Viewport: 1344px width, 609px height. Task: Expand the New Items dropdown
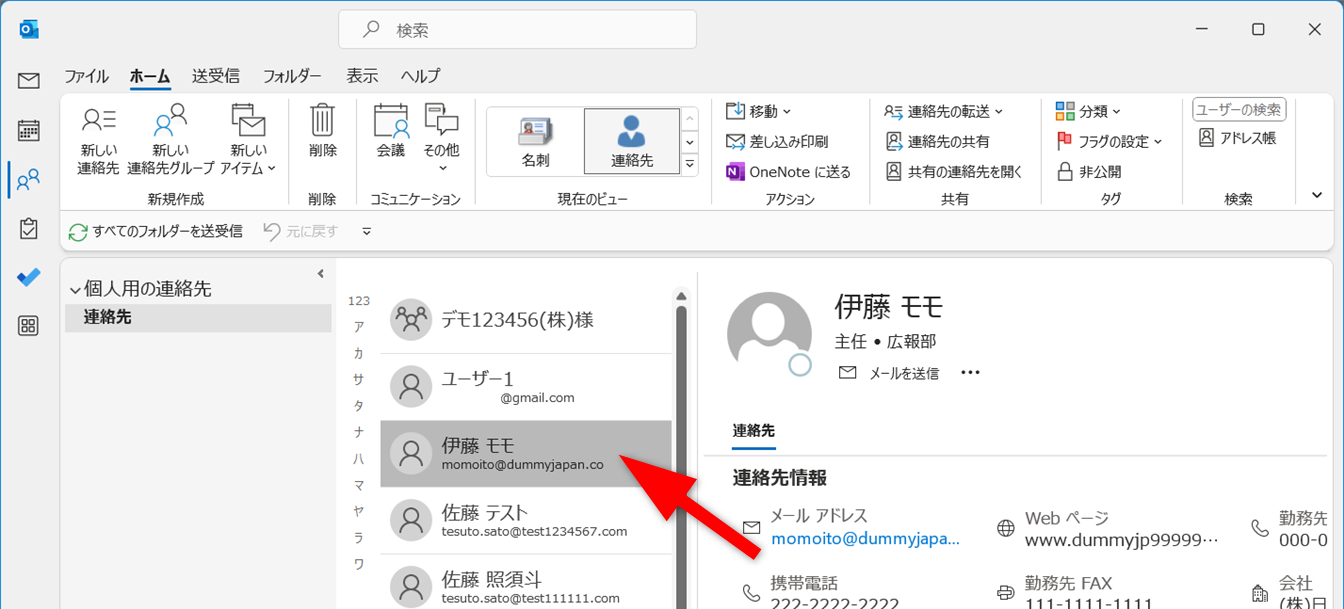(248, 140)
